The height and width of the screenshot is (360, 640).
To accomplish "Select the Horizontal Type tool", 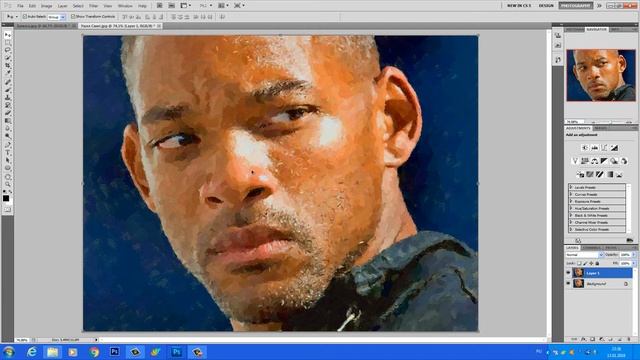I will (7, 152).
